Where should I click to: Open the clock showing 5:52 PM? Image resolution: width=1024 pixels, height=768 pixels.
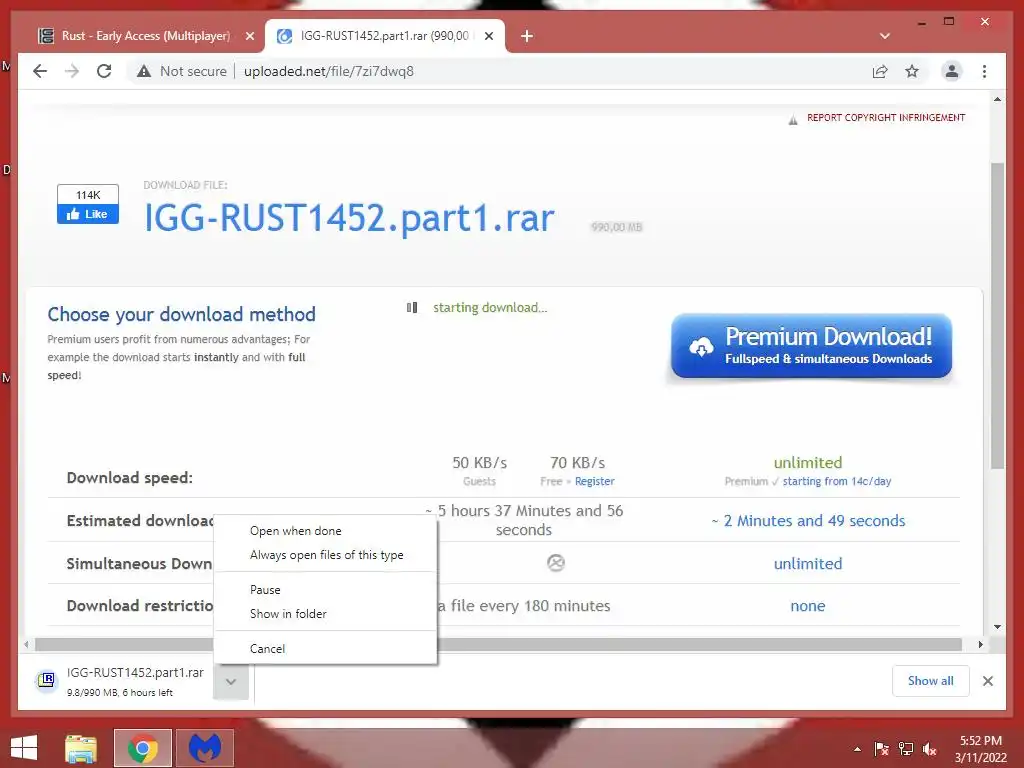[x=981, y=749]
